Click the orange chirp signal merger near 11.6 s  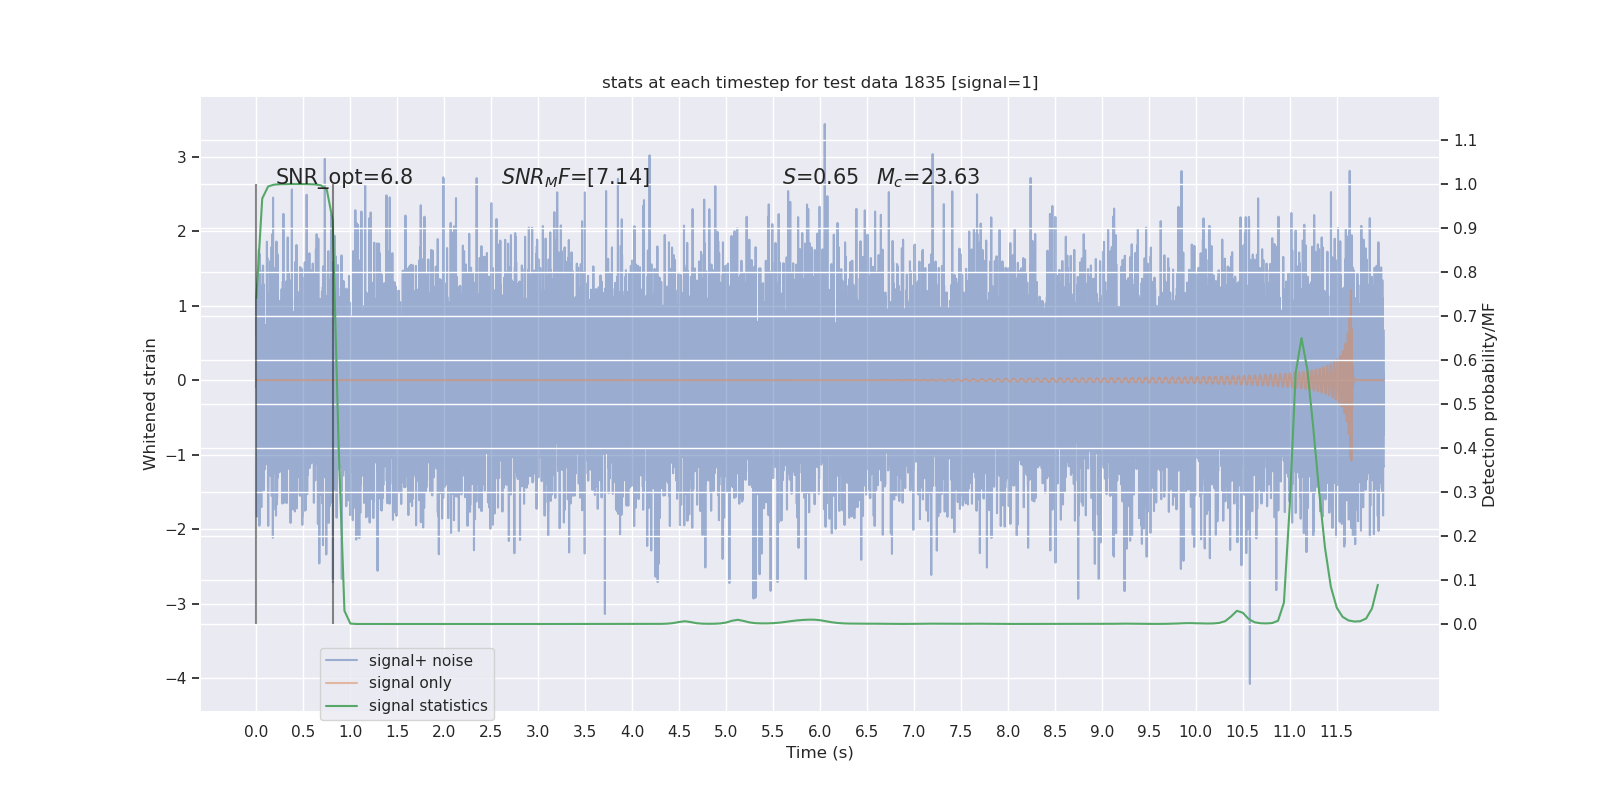[x=1350, y=378]
